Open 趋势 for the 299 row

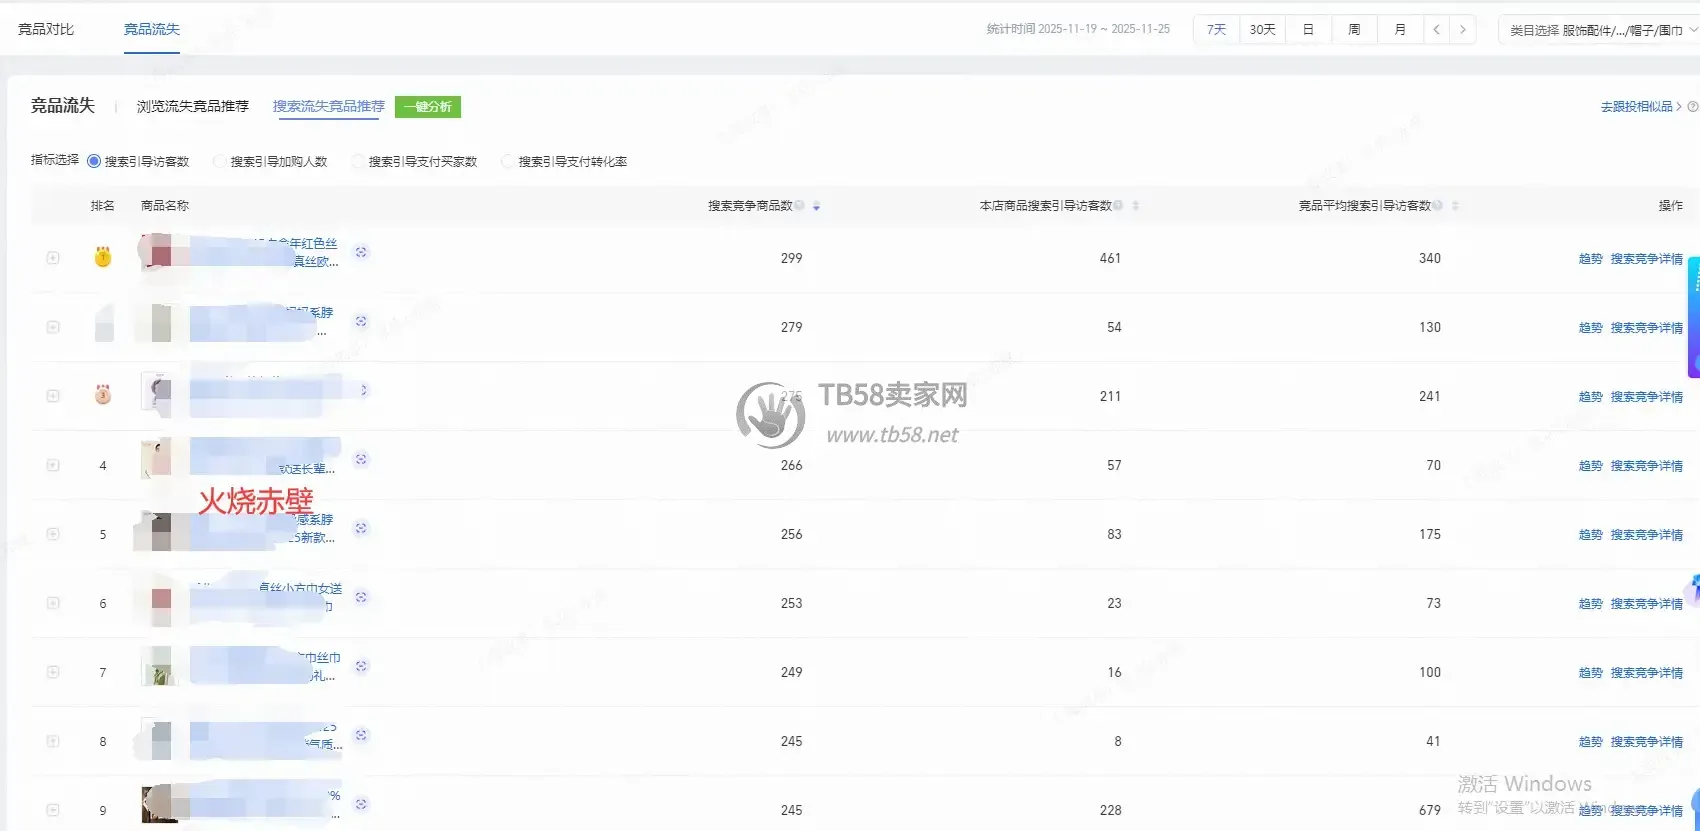pos(1590,259)
